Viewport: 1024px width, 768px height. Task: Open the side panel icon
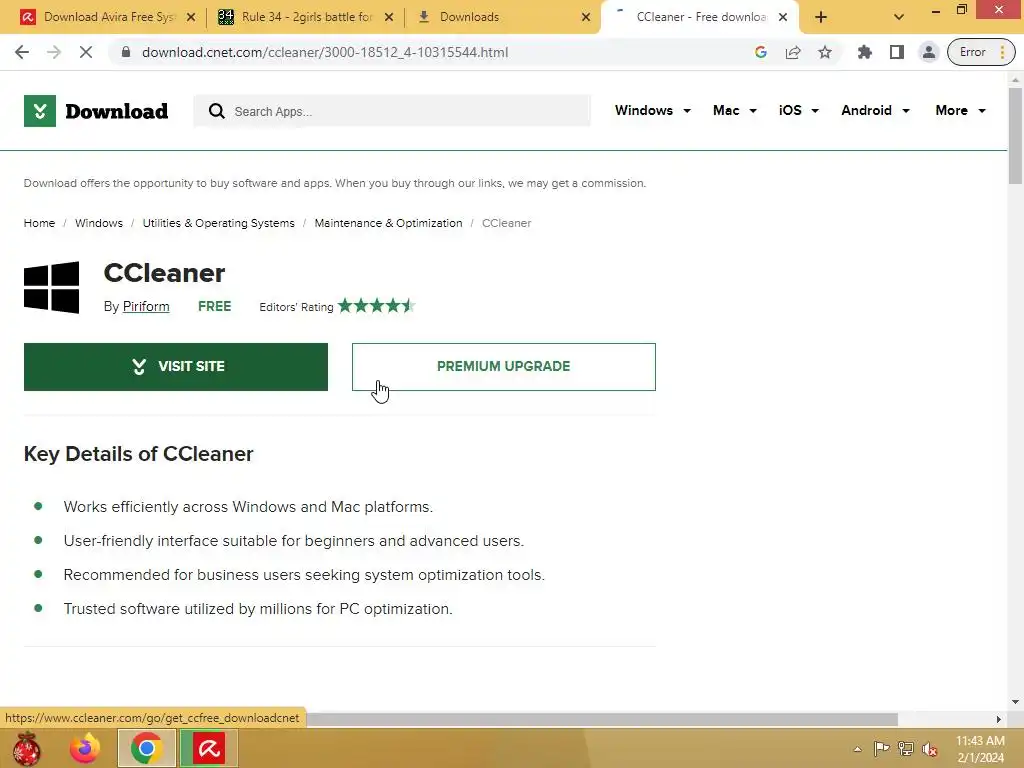[x=897, y=52]
